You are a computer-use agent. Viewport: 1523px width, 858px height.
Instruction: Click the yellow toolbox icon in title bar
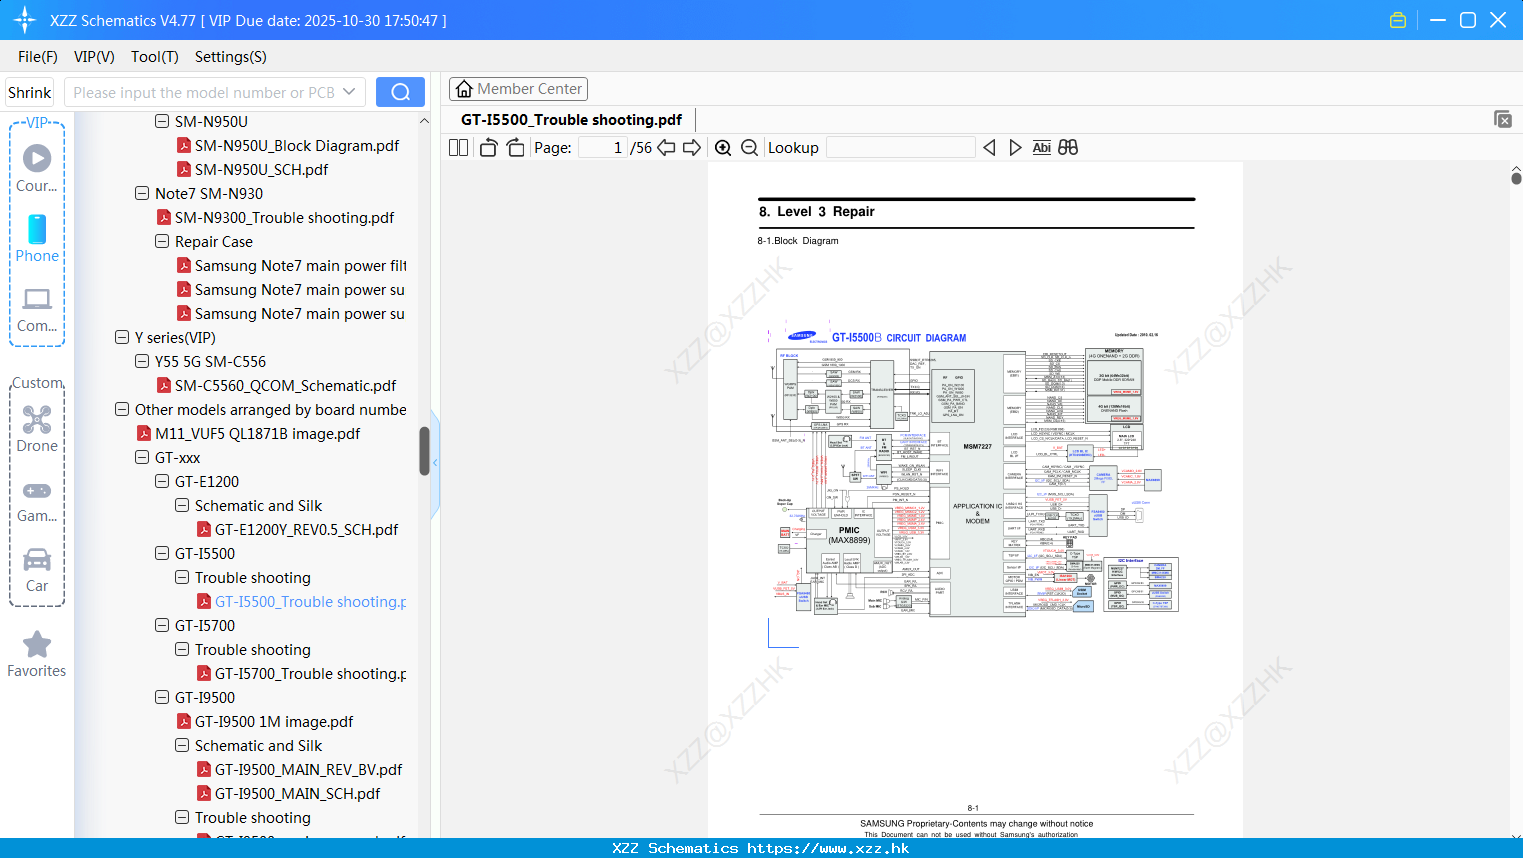tap(1398, 20)
